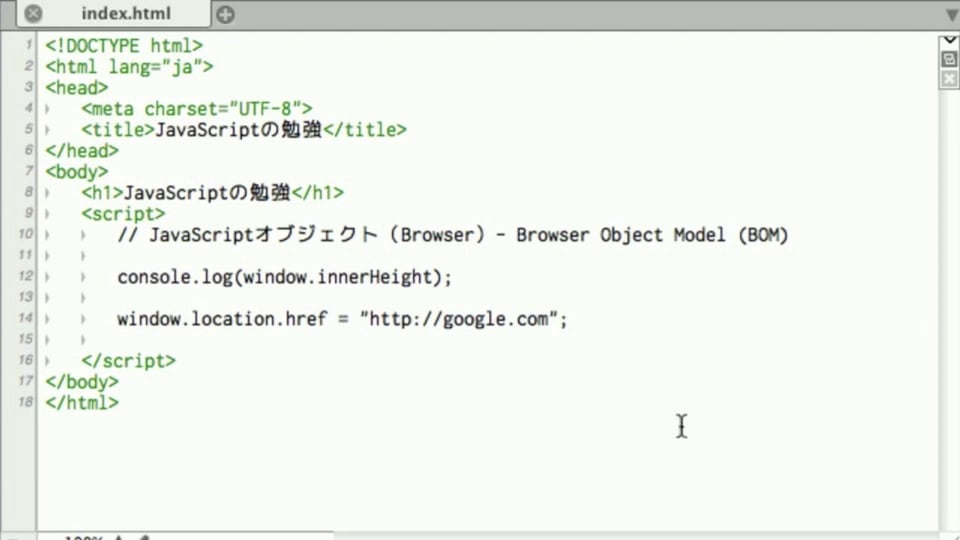960x540 pixels.
Task: Close the index.html tab using its X icon
Action: coord(34,13)
